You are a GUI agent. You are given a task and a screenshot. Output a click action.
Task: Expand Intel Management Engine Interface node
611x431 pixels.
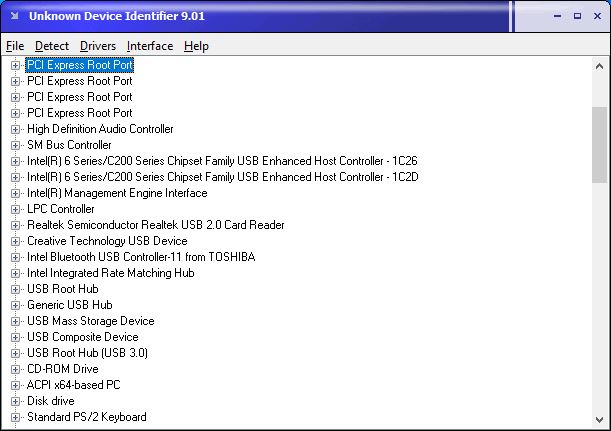click(x=15, y=193)
